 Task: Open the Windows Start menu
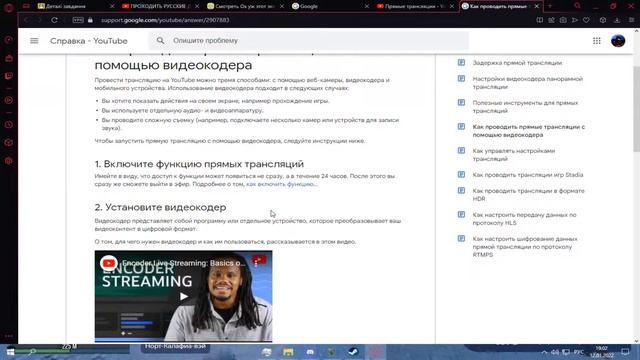[x=10, y=351]
